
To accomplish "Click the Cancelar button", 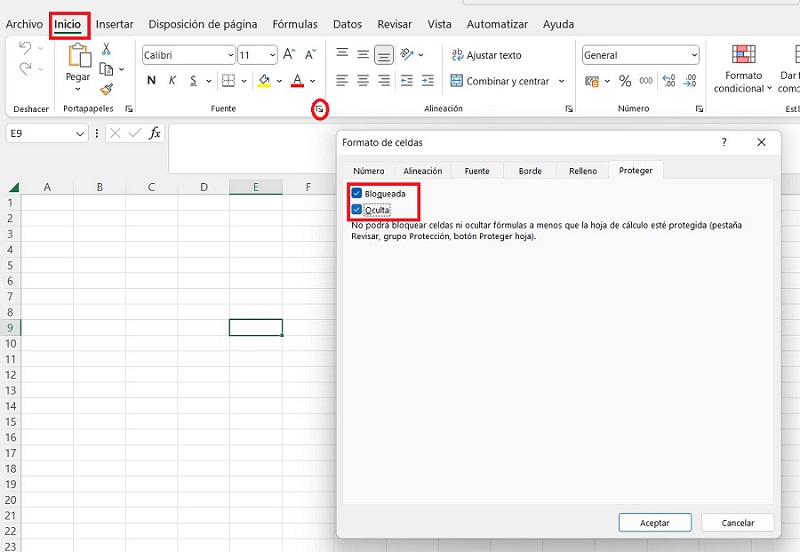I will [x=738, y=523].
